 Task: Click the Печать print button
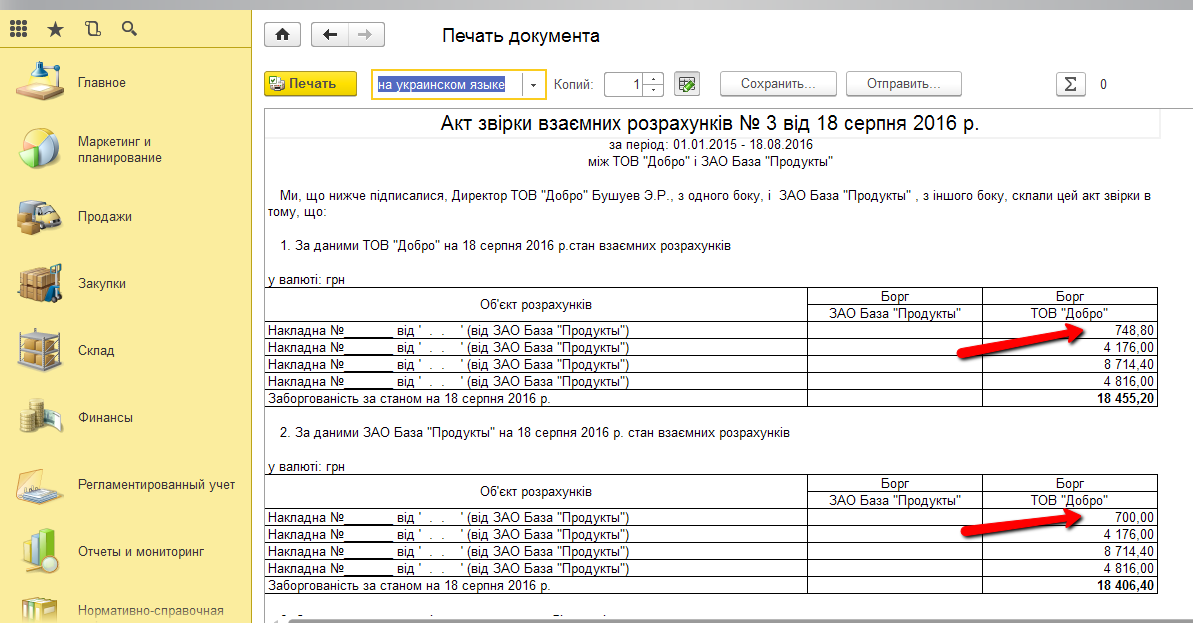[x=310, y=84]
